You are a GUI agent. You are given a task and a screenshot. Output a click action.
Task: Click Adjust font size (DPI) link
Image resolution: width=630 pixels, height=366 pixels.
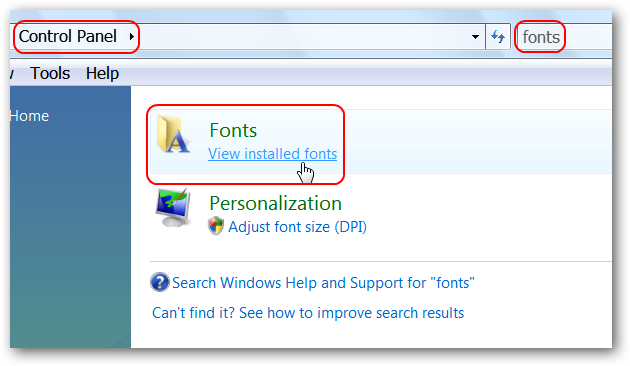297,227
